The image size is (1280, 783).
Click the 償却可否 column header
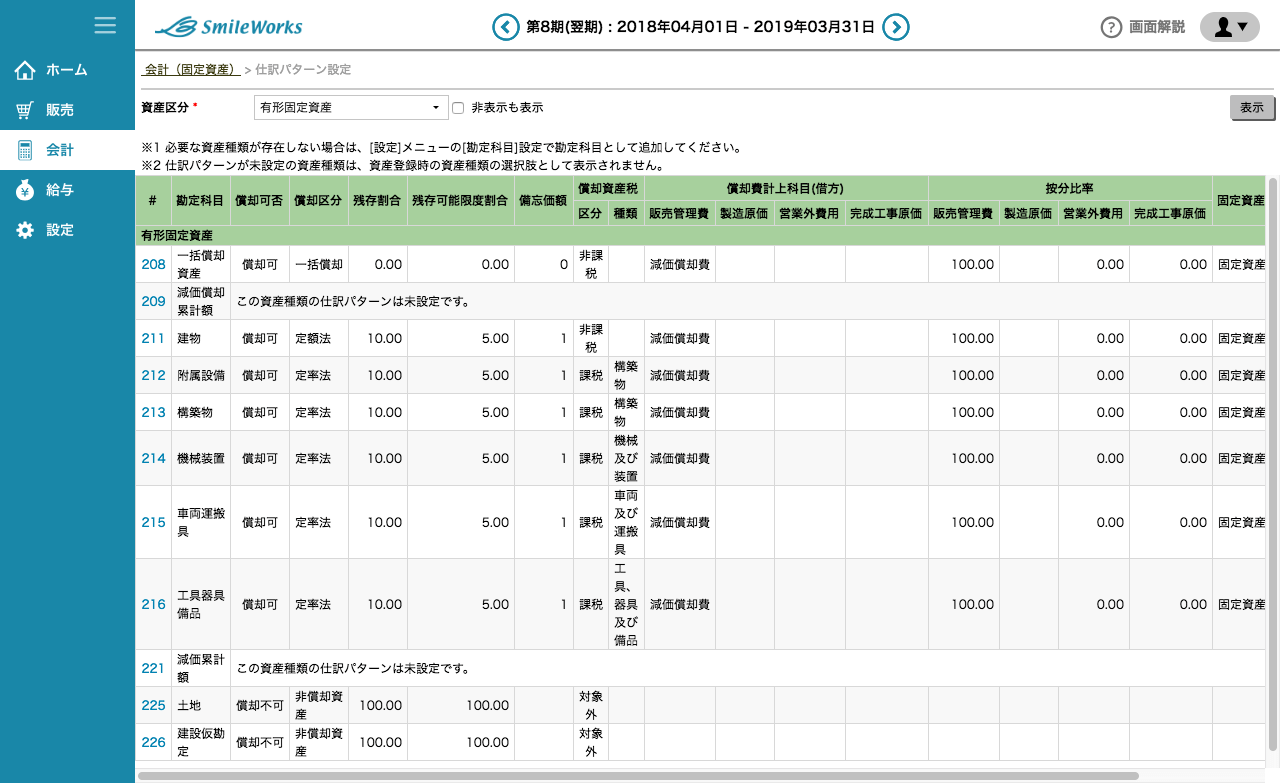[260, 200]
